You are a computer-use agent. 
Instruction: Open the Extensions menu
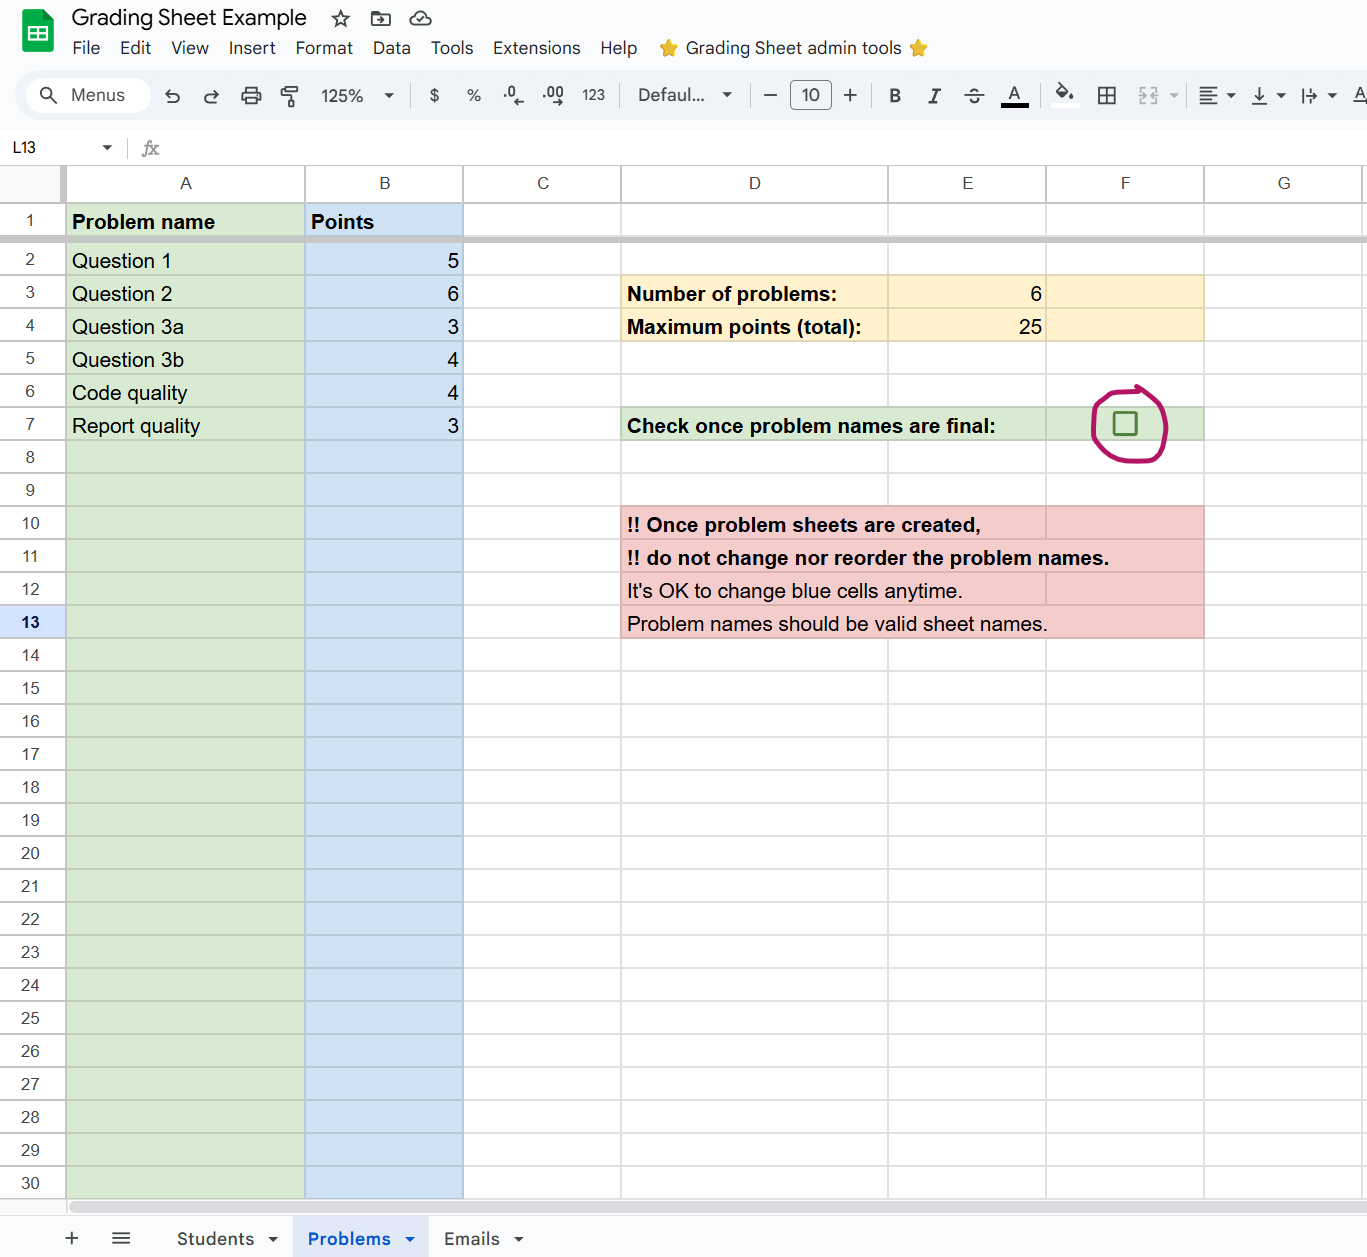[536, 48]
